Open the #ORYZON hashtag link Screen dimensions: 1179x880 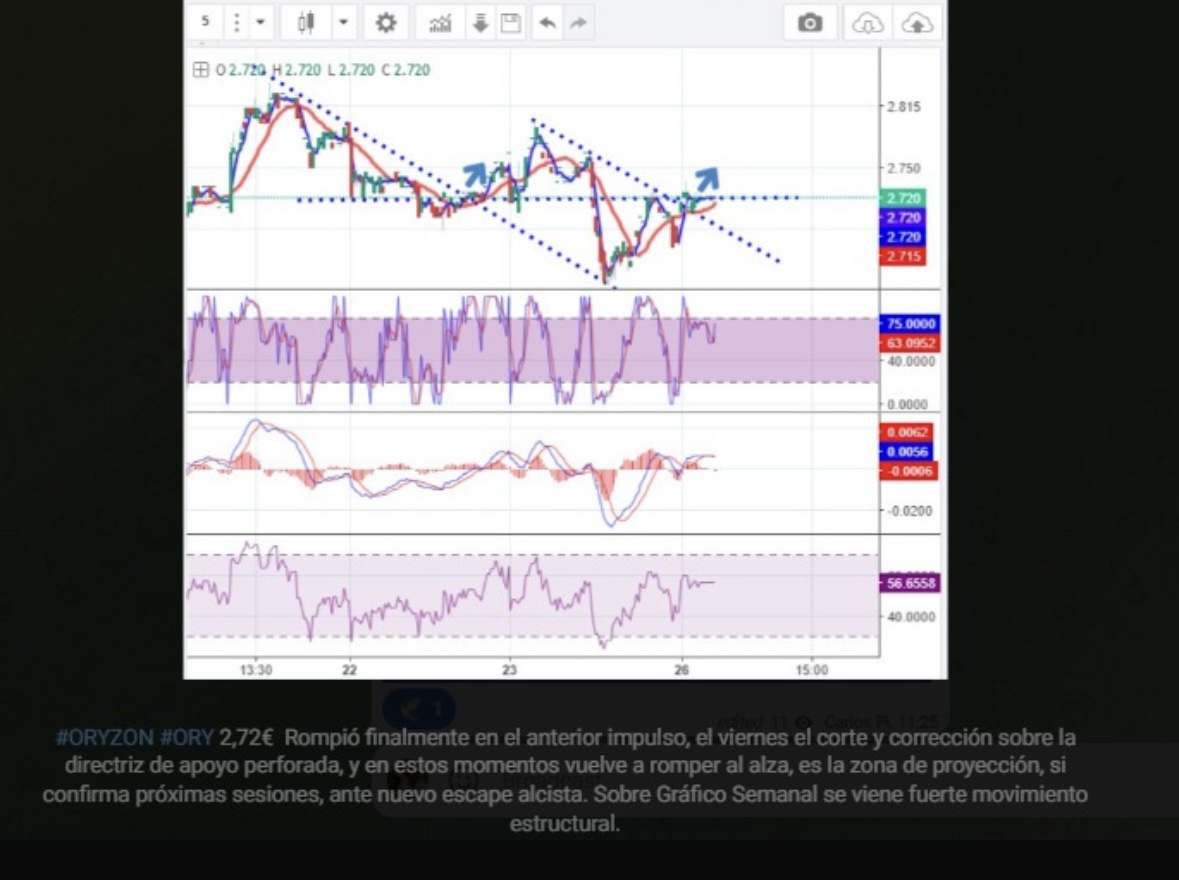105,737
